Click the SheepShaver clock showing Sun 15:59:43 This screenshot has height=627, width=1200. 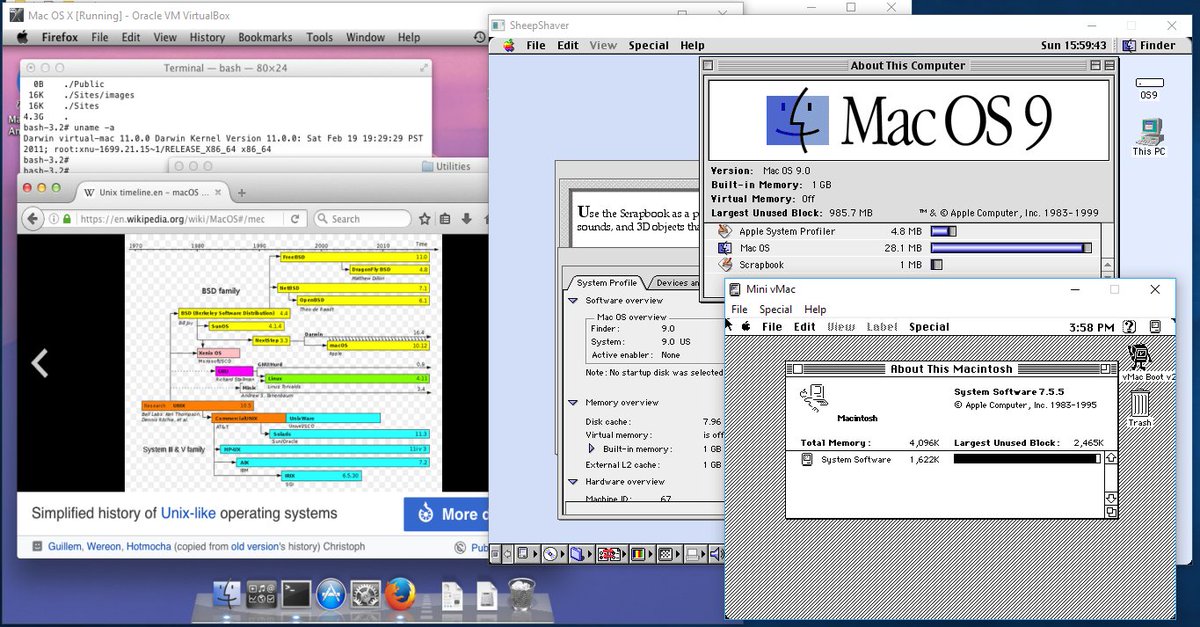coord(1074,45)
